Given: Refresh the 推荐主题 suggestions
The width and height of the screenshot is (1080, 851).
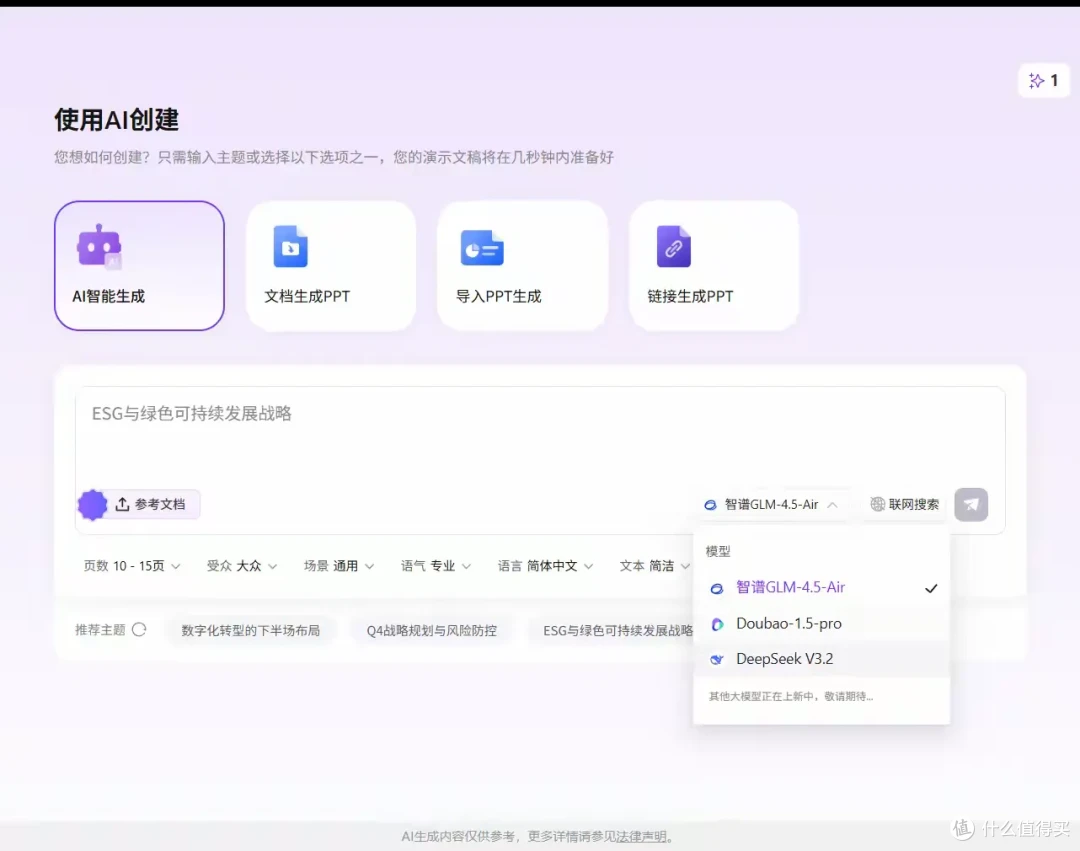Looking at the screenshot, I should 139,630.
